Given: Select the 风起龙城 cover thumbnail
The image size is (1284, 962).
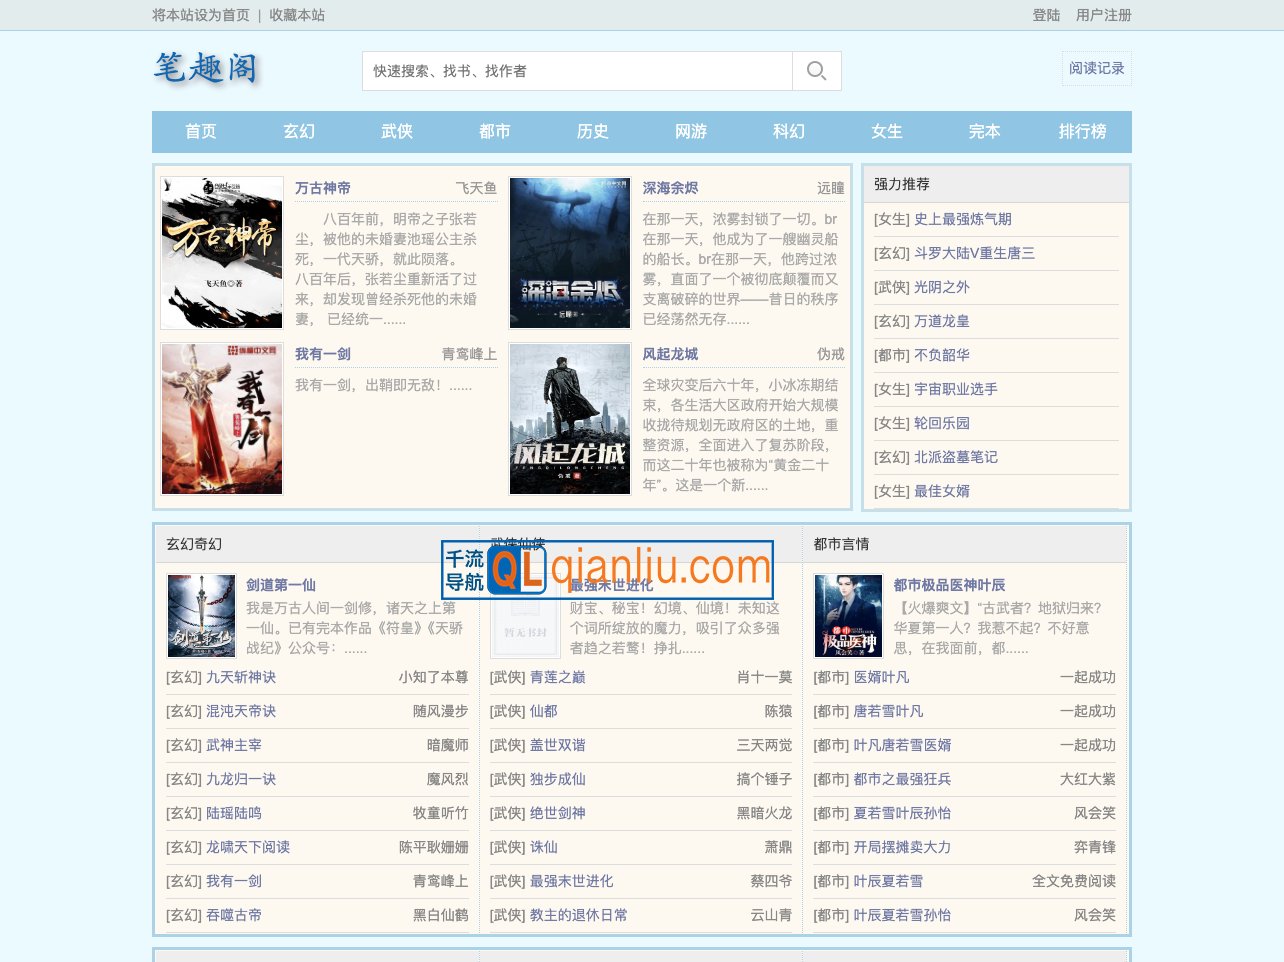Looking at the screenshot, I should pos(570,419).
